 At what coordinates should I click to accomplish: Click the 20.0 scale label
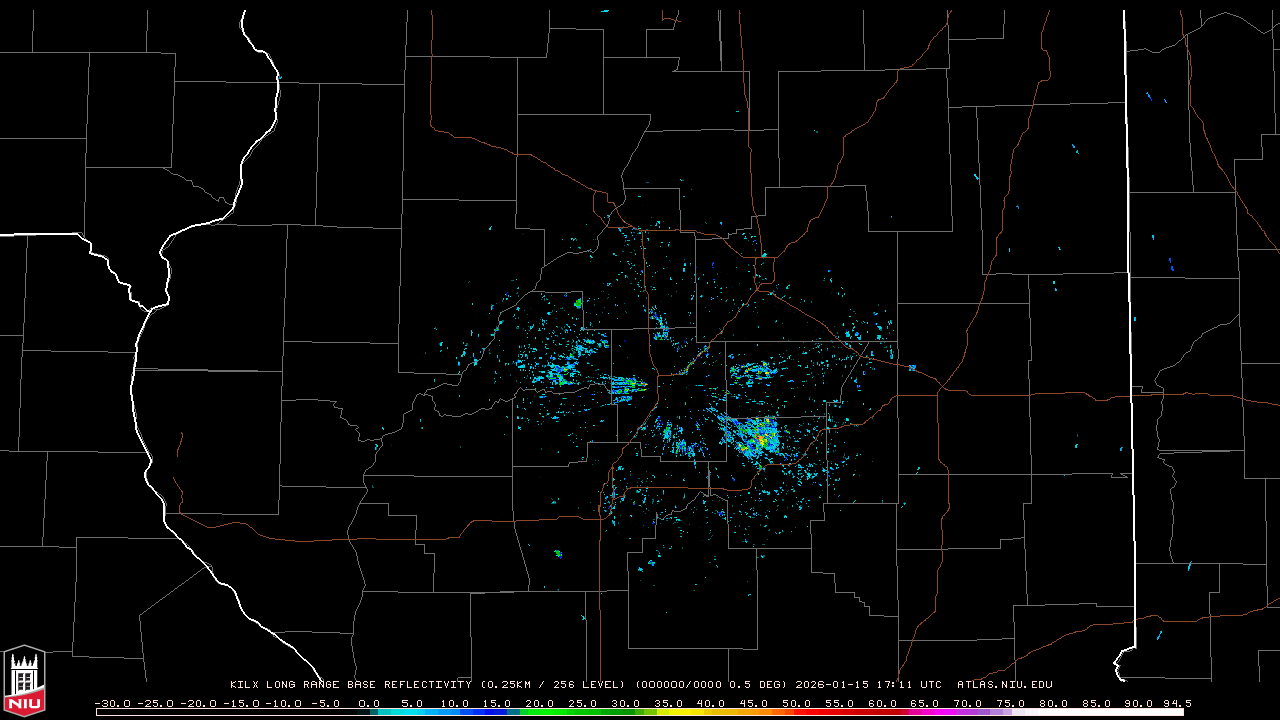539,703
